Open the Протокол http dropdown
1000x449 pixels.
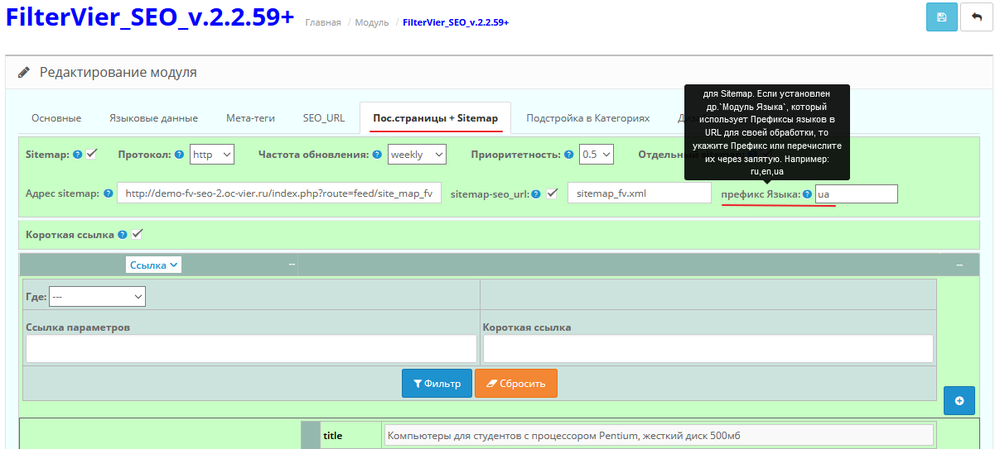coord(212,154)
